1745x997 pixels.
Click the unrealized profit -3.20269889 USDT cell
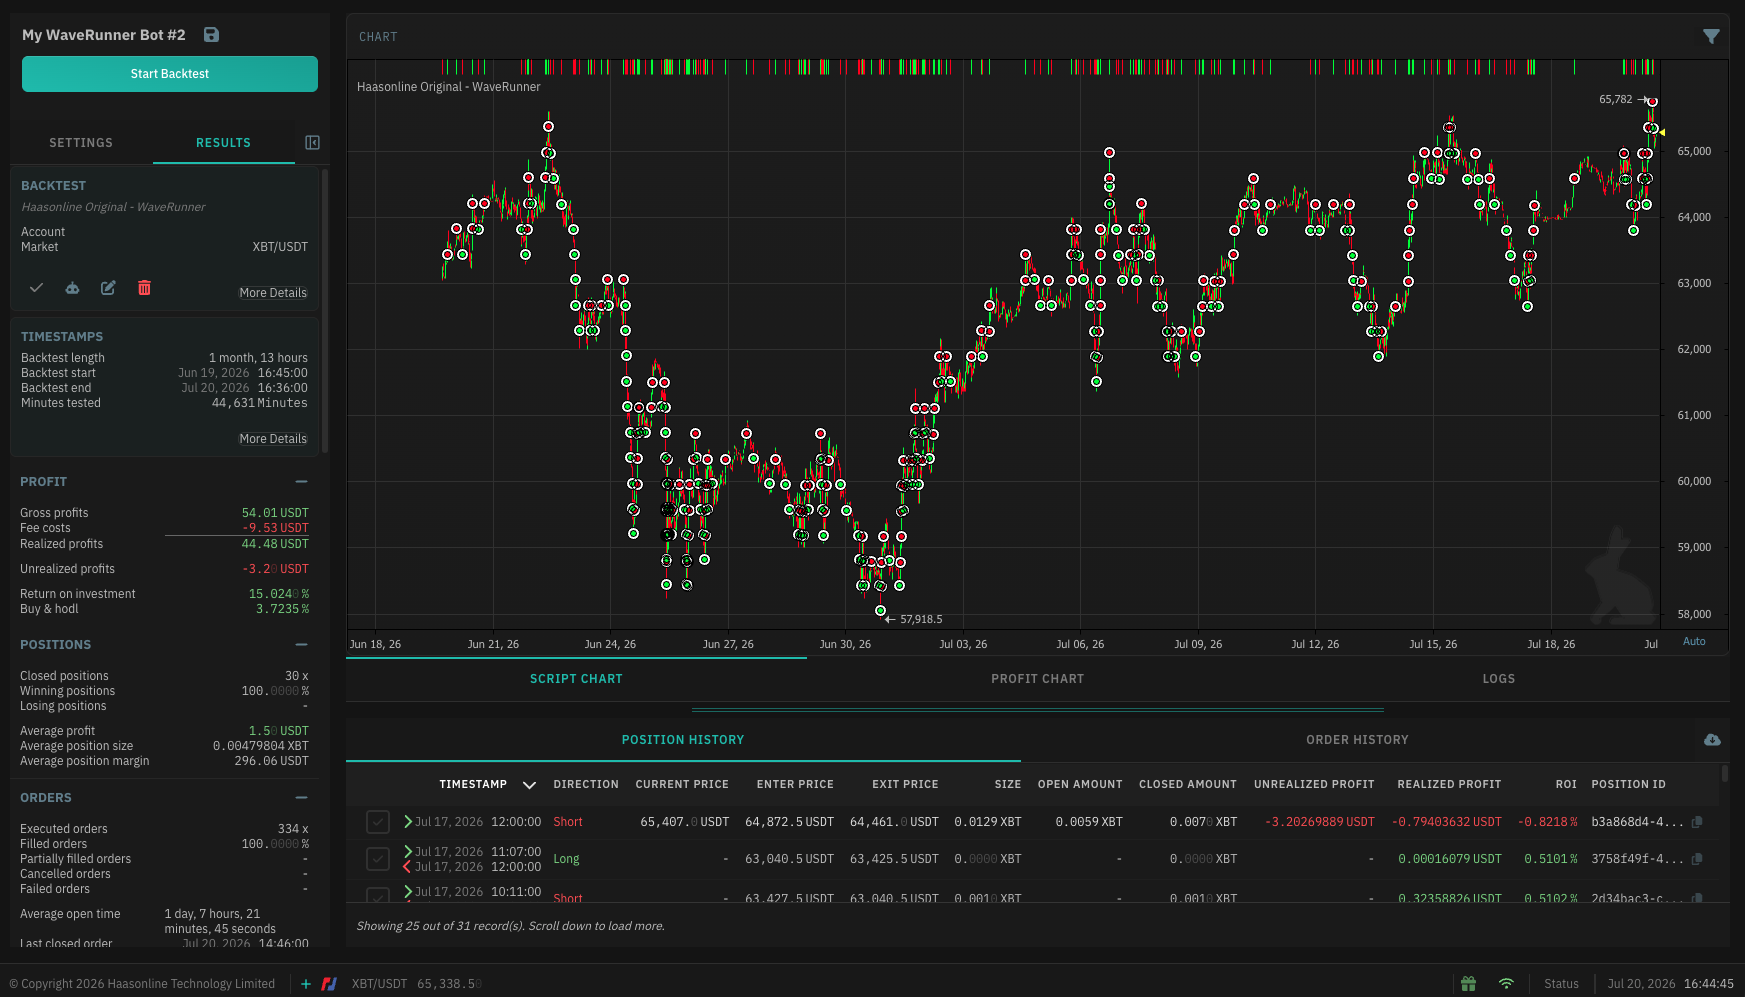[x=1319, y=822]
